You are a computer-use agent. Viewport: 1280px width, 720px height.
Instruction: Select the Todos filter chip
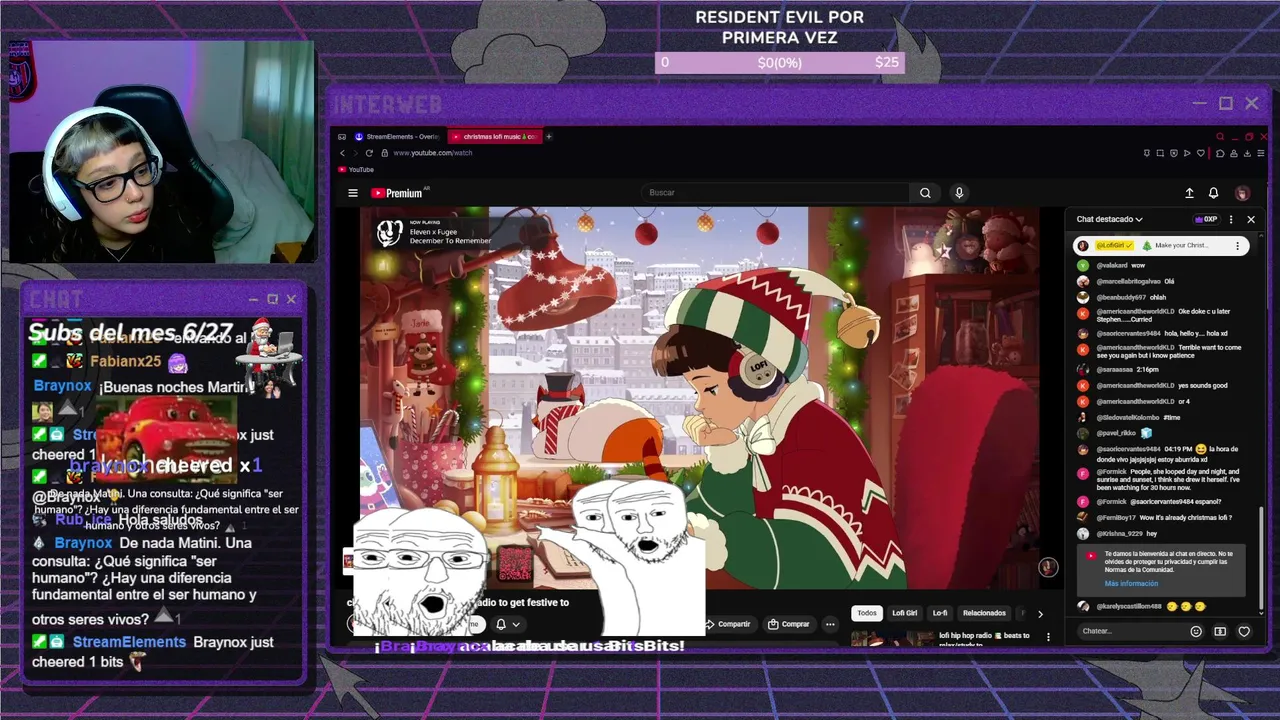click(867, 613)
